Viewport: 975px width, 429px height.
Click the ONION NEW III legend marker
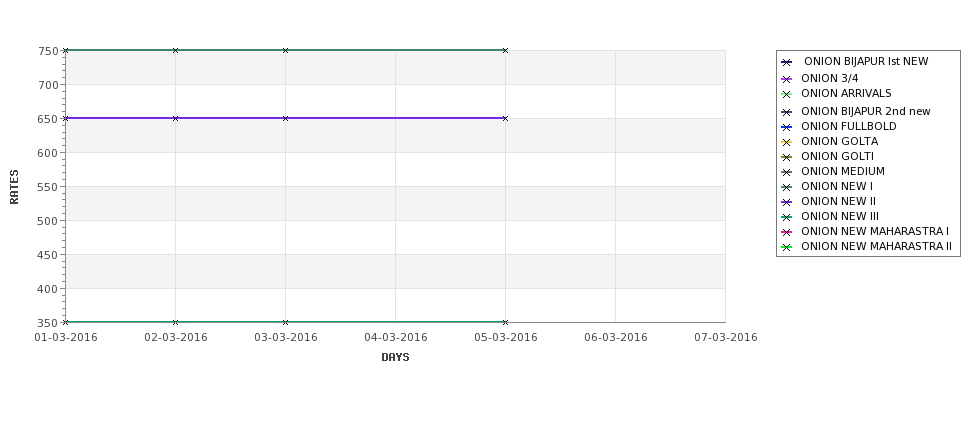(787, 218)
